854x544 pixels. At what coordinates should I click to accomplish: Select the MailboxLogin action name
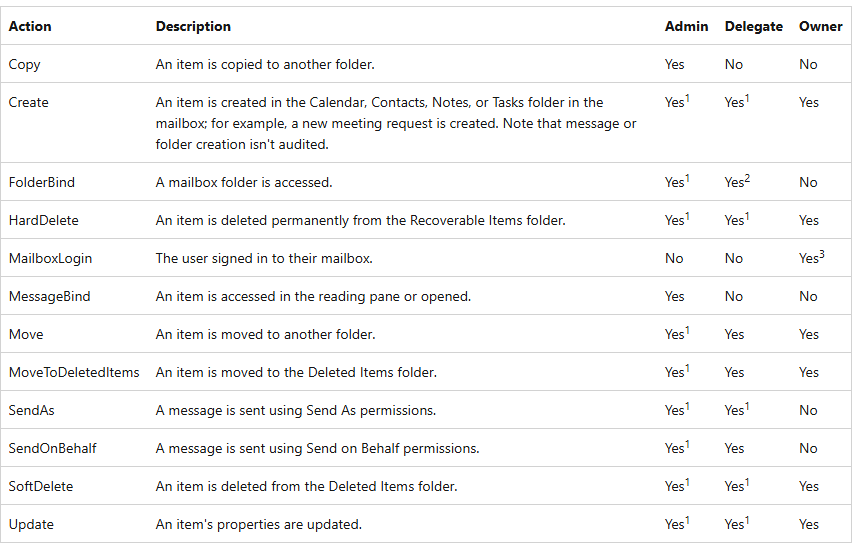[50, 258]
